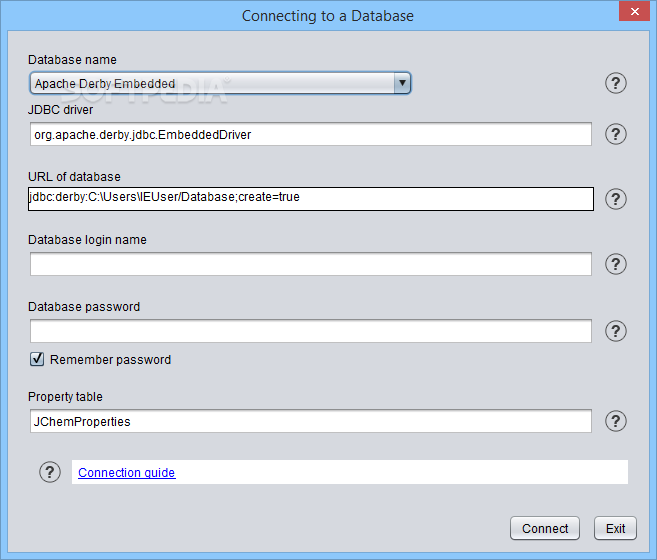The image size is (657, 560).
Task: Open help for Database login name field
Action: click(616, 264)
